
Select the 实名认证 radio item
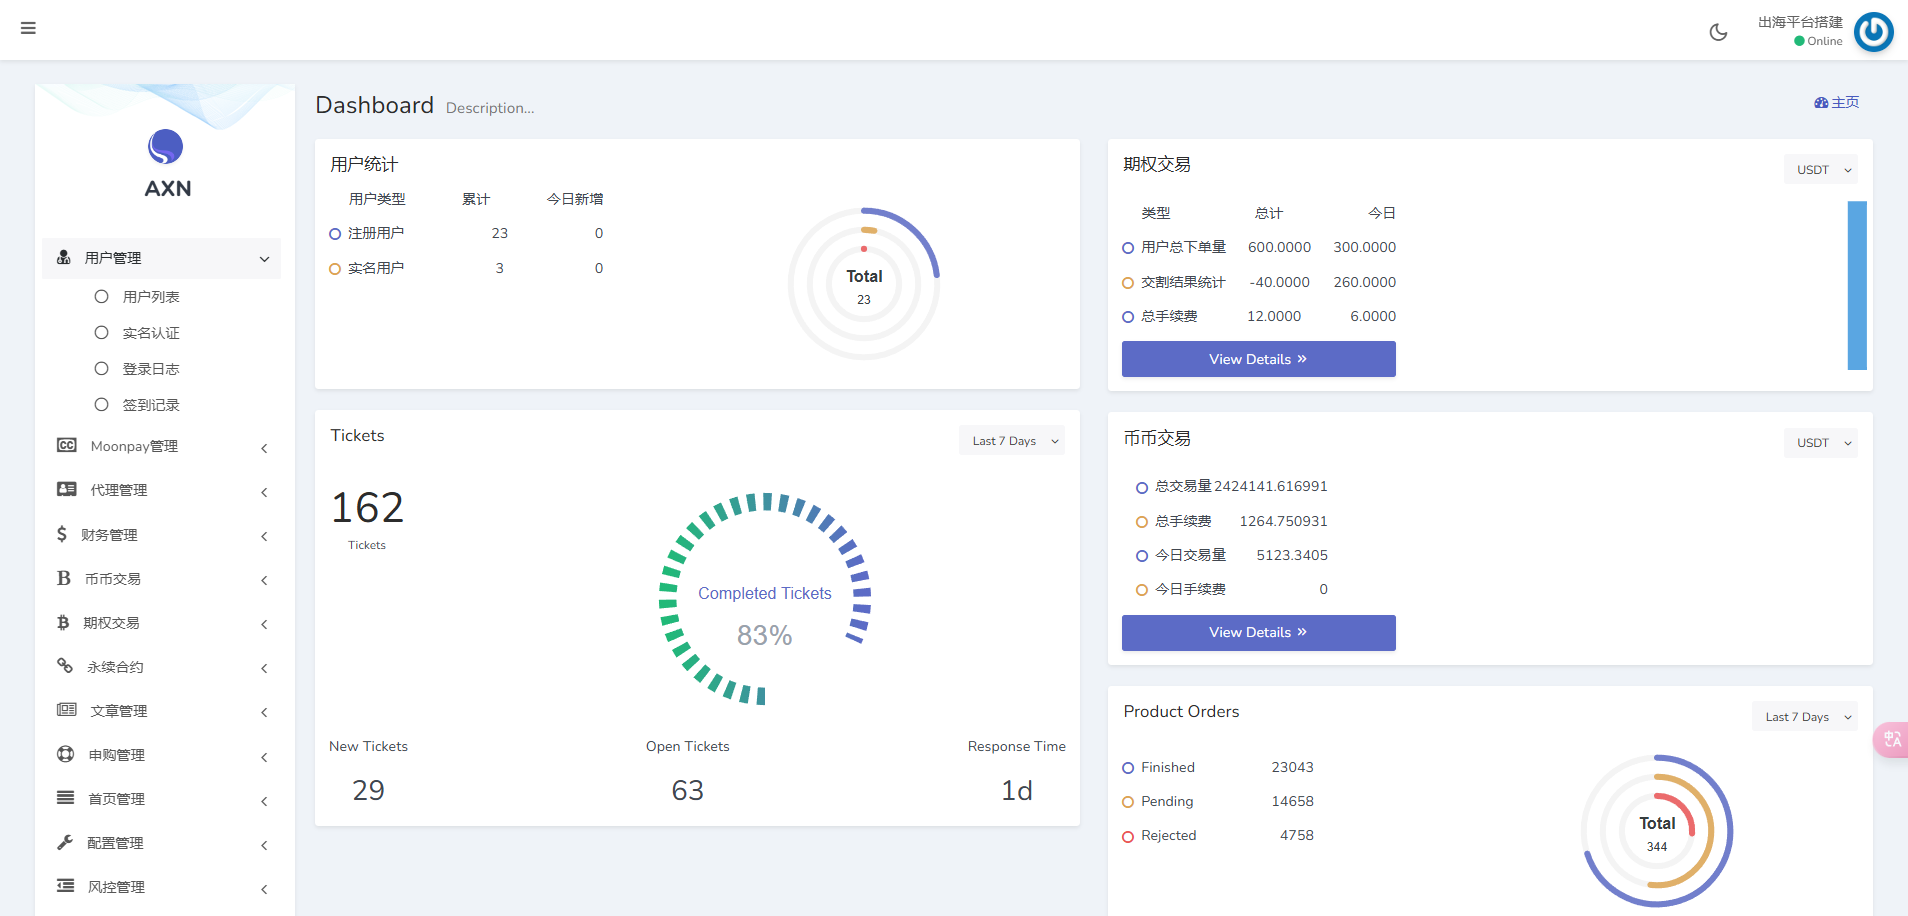(x=102, y=333)
